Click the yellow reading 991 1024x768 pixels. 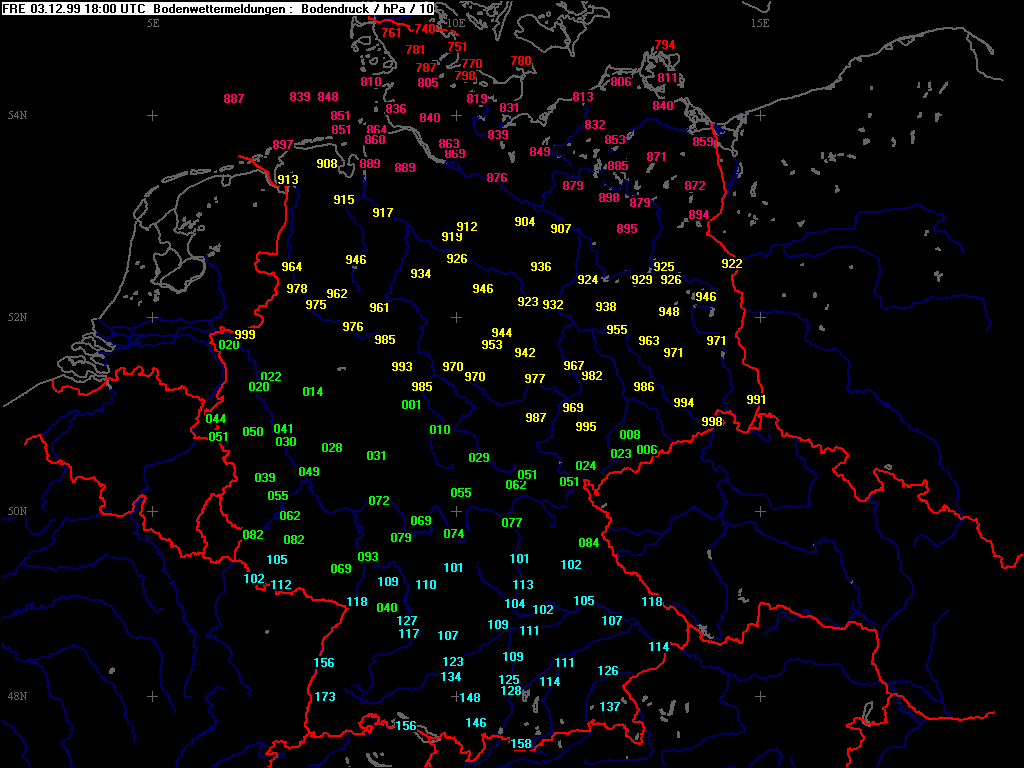click(x=756, y=400)
